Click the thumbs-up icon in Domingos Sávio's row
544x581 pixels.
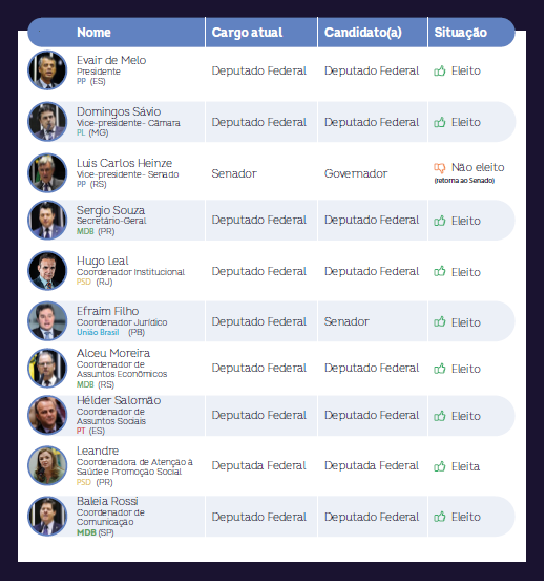click(x=439, y=122)
